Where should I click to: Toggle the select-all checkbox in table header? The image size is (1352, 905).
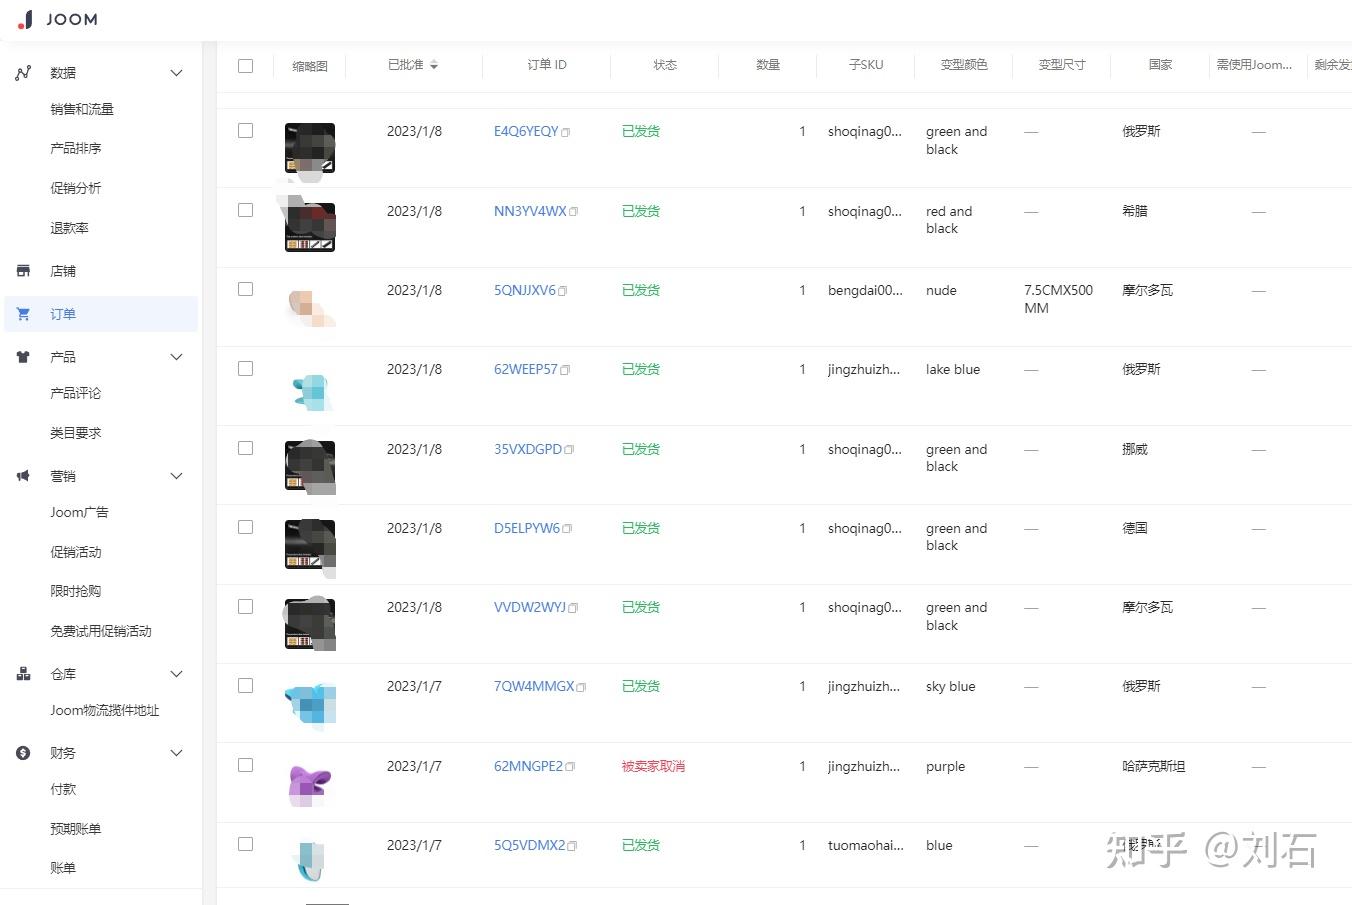[245, 65]
